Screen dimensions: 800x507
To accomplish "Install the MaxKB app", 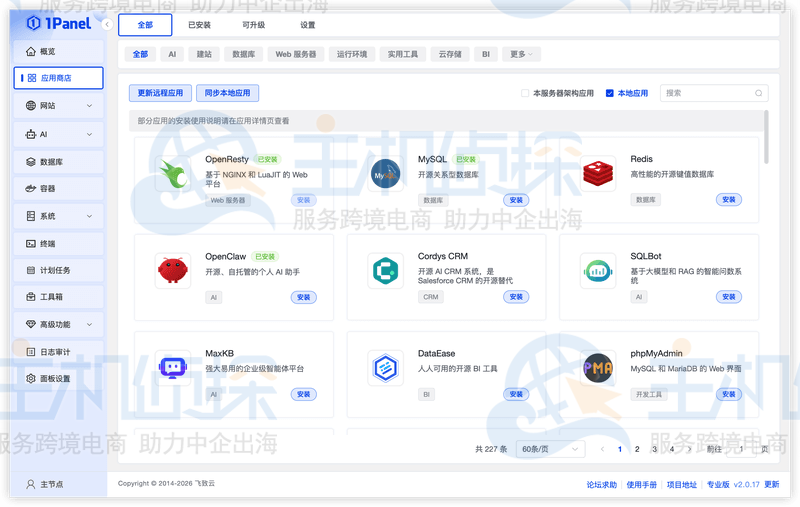I will 304,394.
